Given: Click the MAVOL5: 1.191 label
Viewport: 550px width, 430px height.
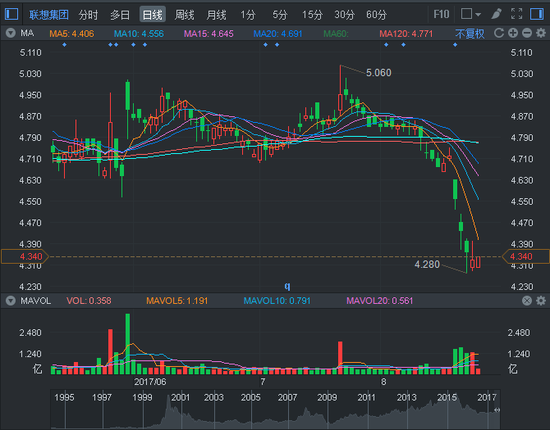Looking at the screenshot, I should [177, 301].
